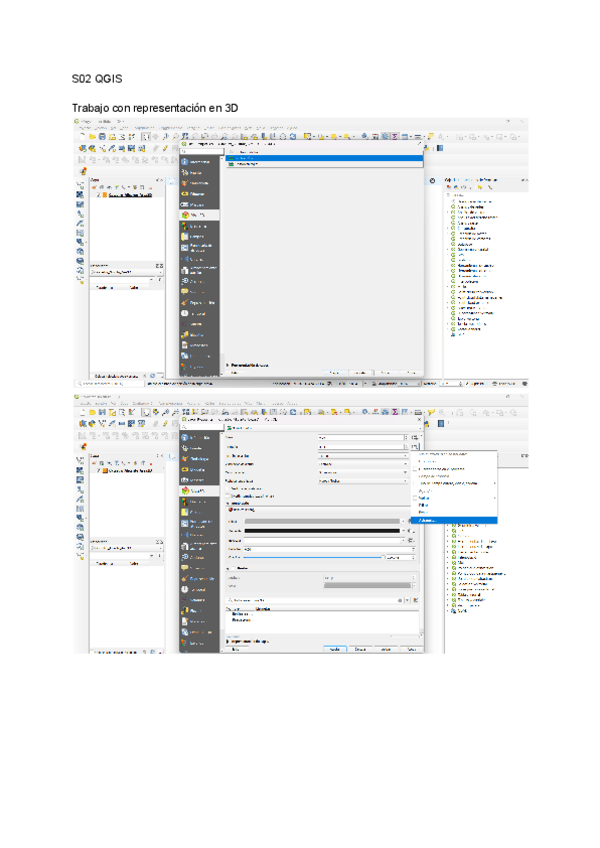Adjust the blue opacity slider in second screenshot

314,557
